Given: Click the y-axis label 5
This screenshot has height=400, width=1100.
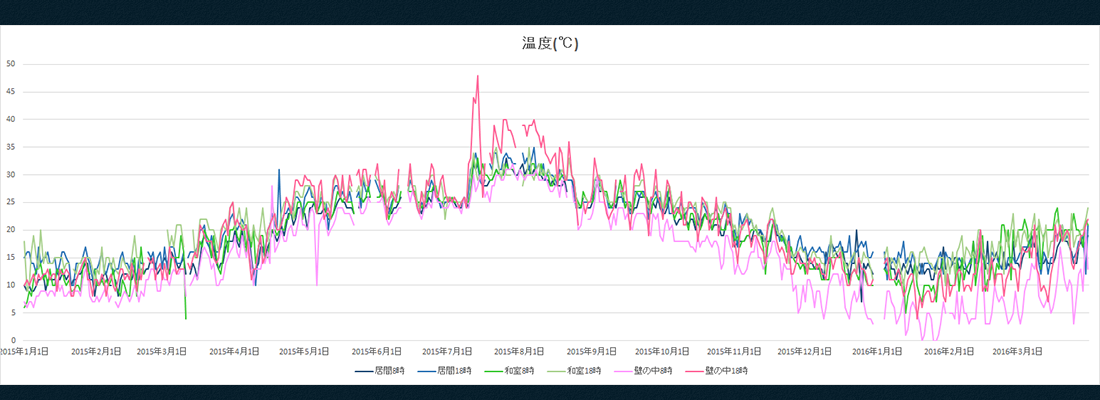Looking at the screenshot, I should (x=13, y=313).
